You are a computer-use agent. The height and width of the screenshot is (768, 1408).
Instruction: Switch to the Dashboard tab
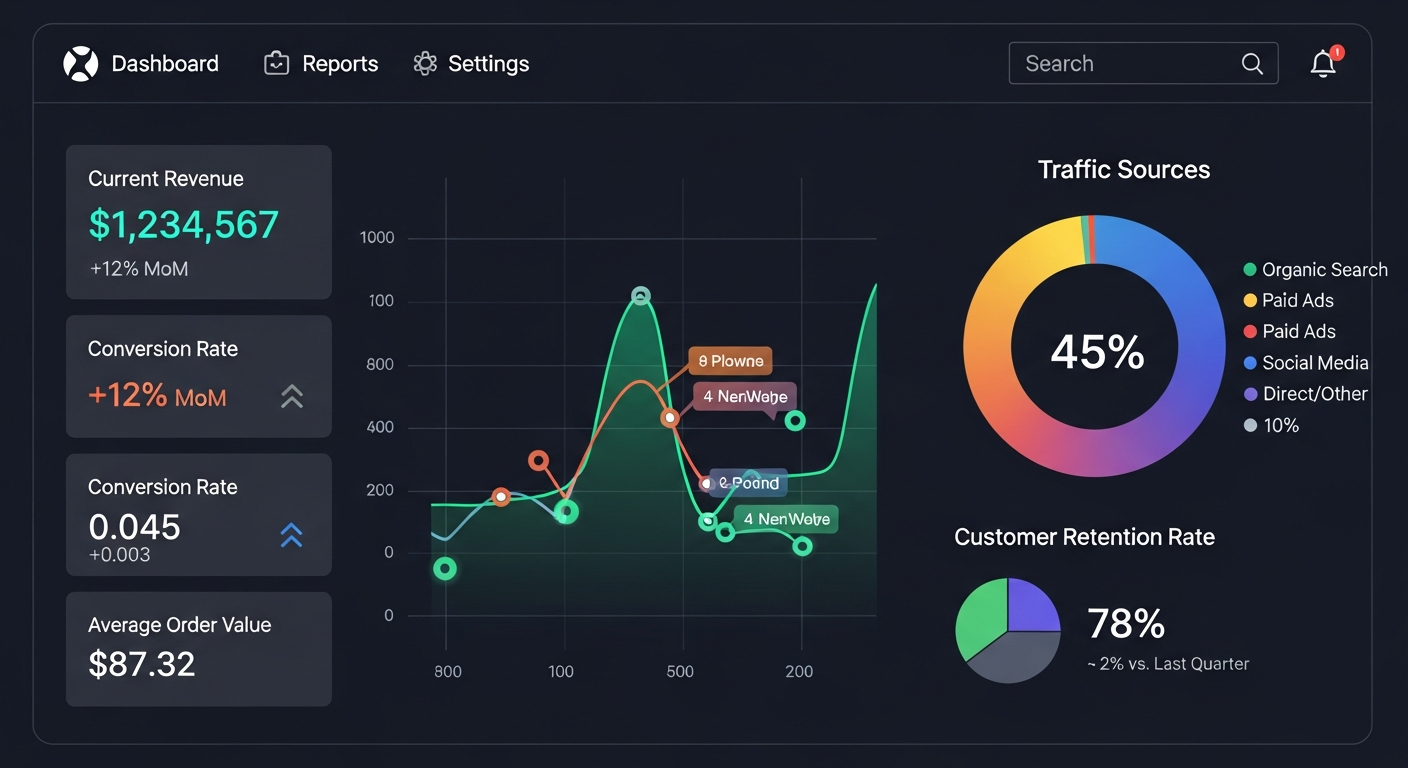[x=165, y=63]
